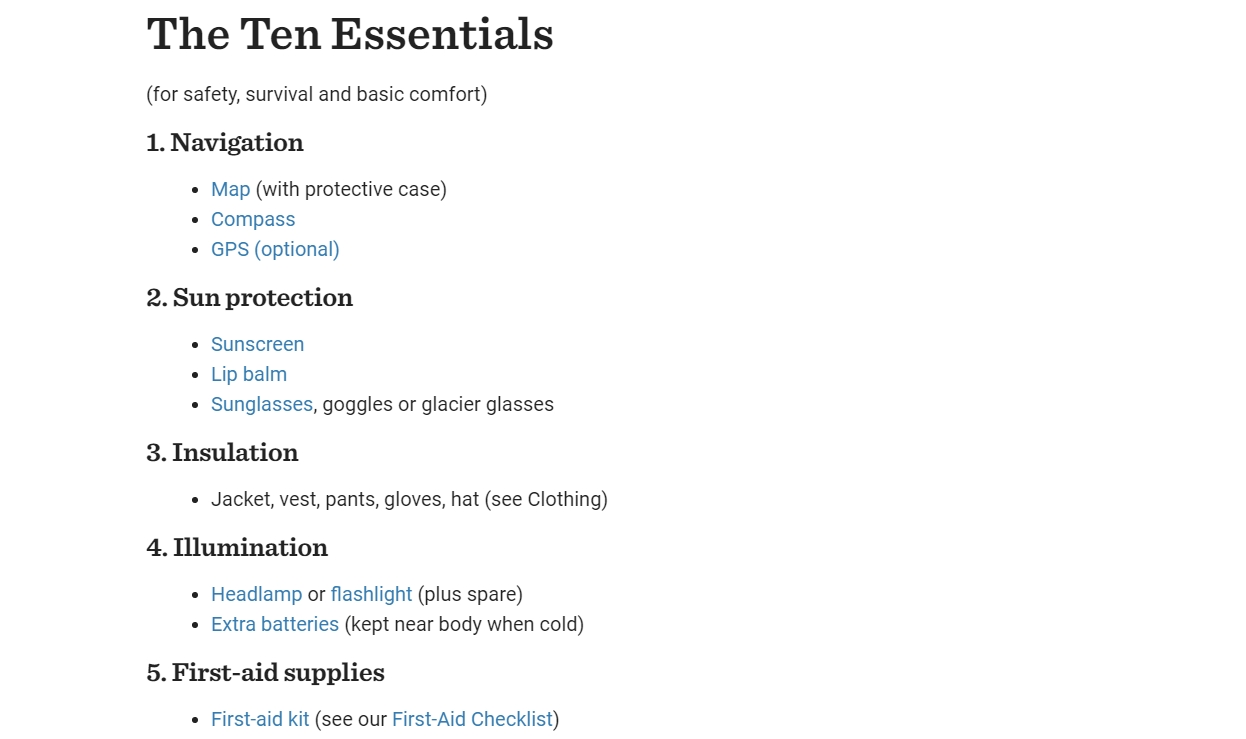This screenshot has width=1246, height=739.
Task: Open the Headlamp link
Action: click(256, 594)
